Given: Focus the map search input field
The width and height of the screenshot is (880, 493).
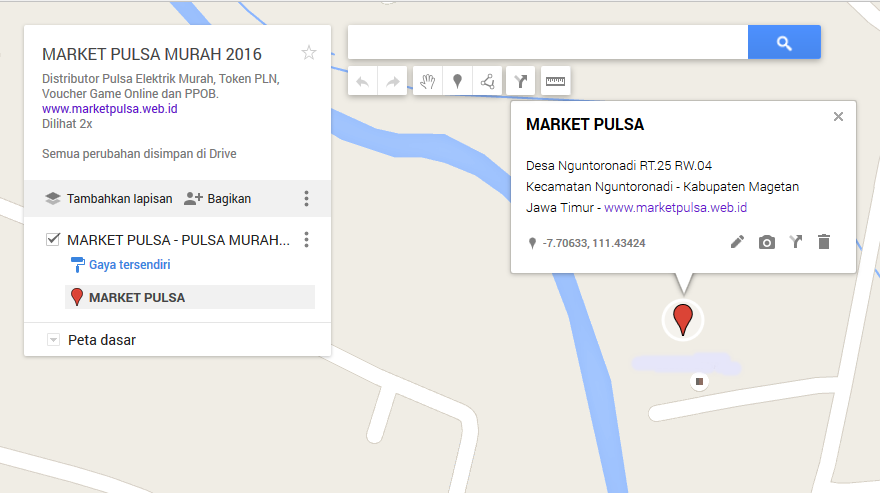Looking at the screenshot, I should click(x=548, y=42).
